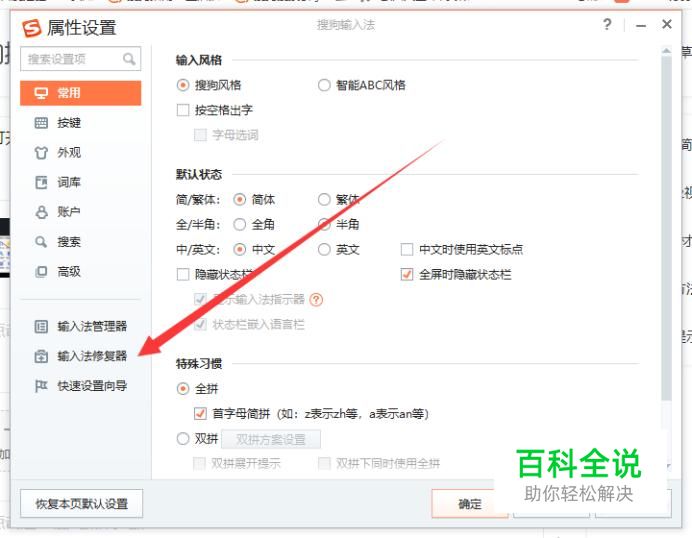
Task: Toggle 首字母简拼 checkbox
Action: (200, 414)
